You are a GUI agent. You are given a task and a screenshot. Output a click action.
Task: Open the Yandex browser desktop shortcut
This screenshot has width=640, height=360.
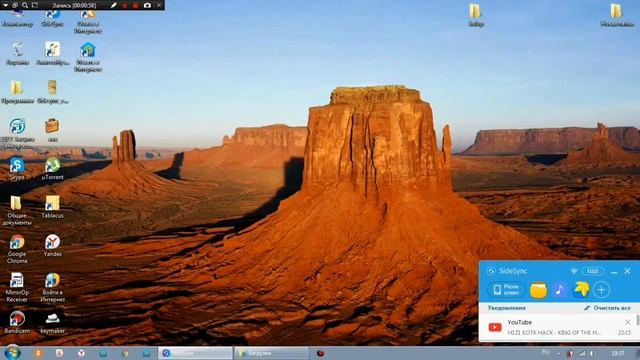coord(53,245)
